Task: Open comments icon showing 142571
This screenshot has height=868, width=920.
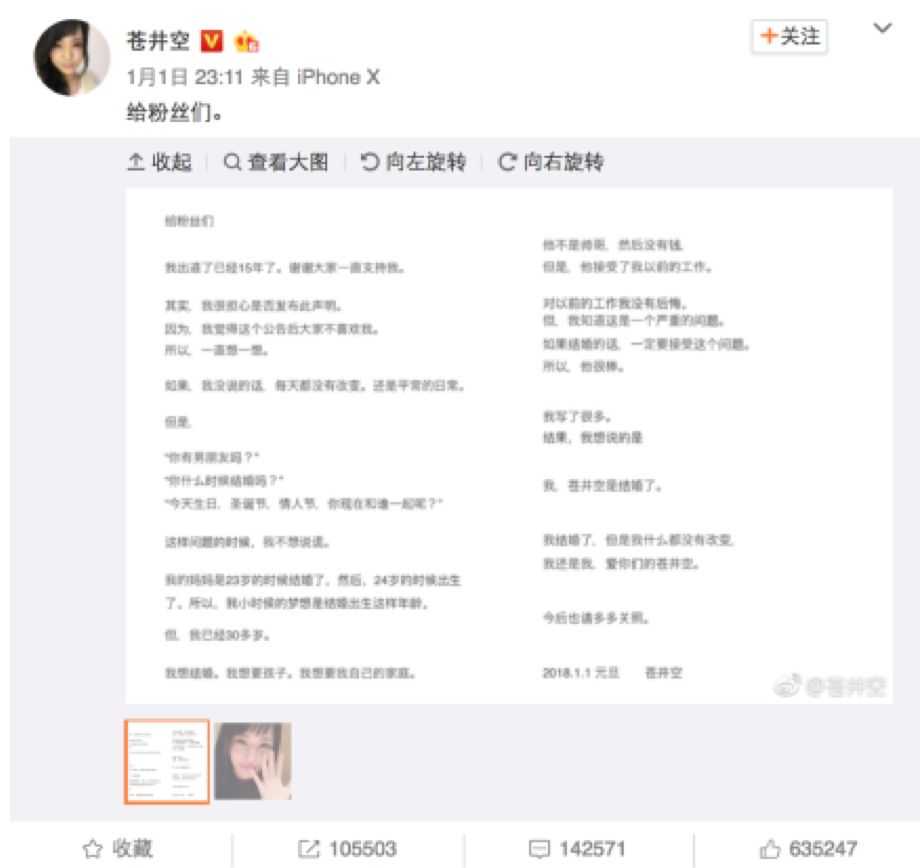Action: click(539, 849)
